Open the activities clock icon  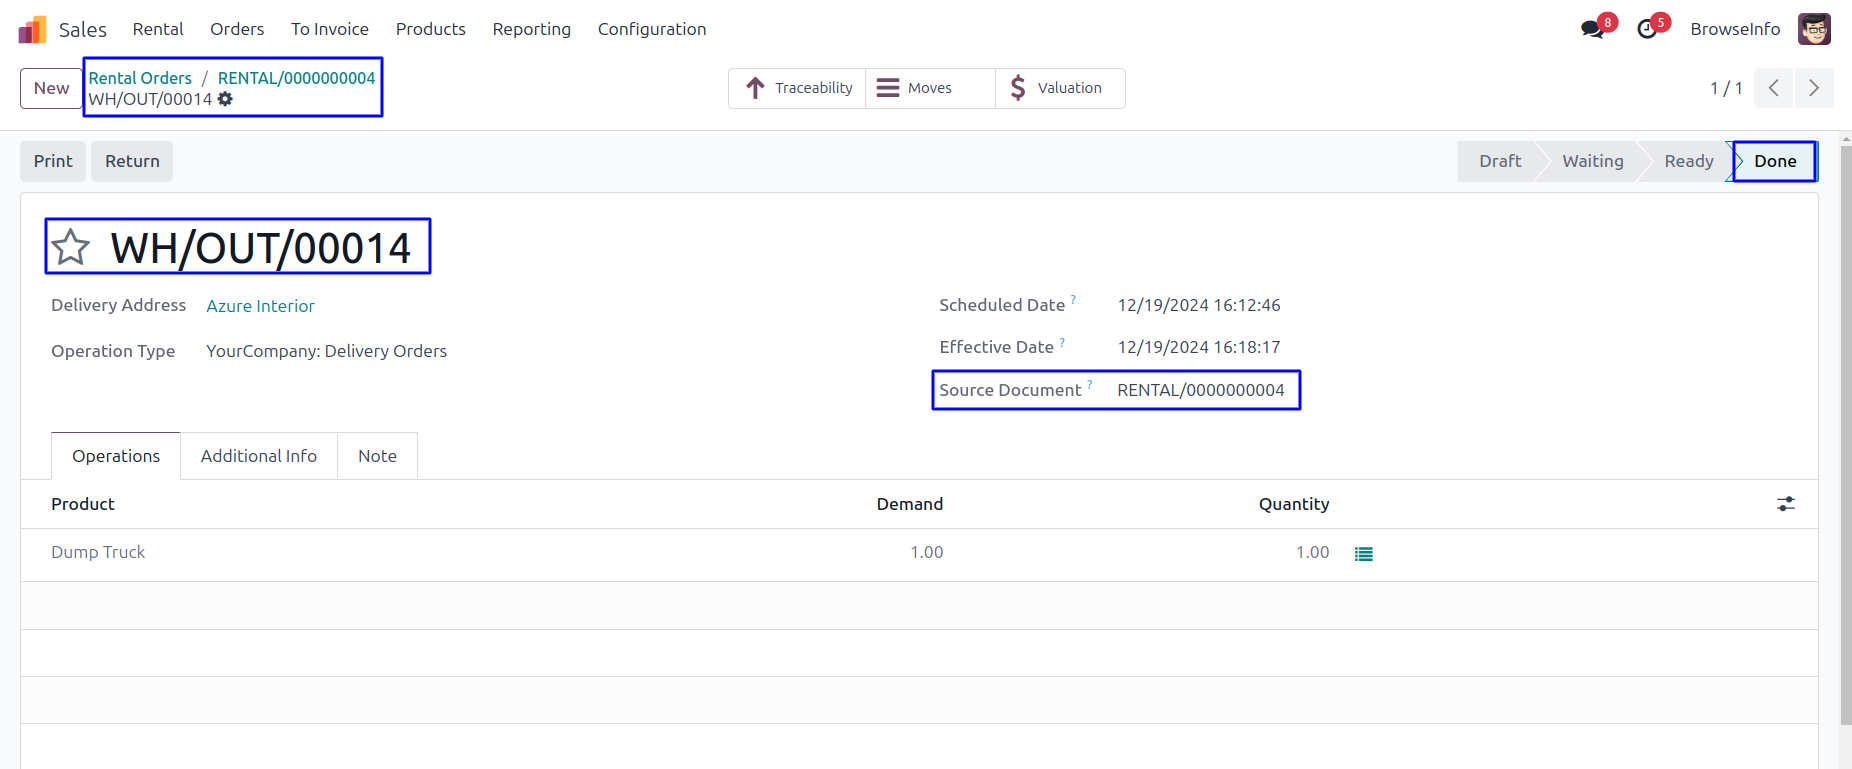[1647, 30]
